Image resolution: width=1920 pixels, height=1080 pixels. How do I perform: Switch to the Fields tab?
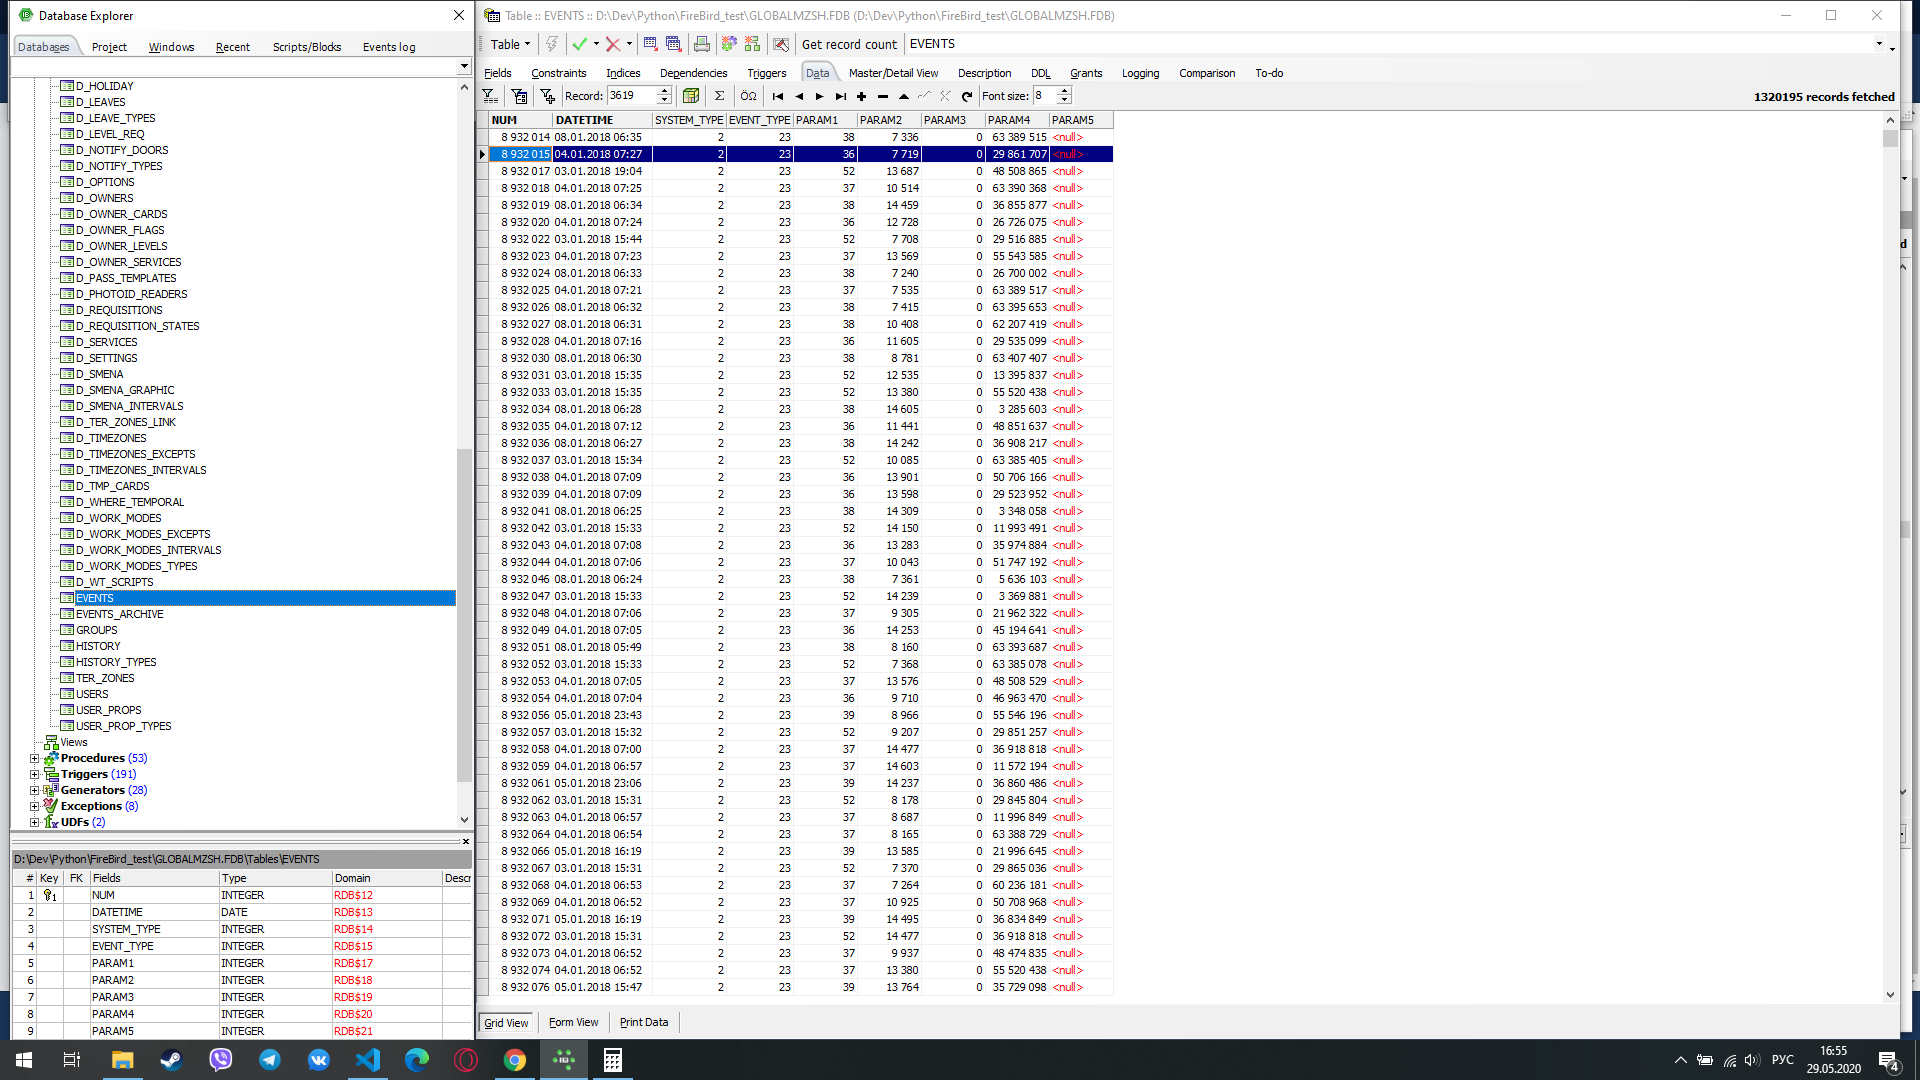[x=497, y=73]
